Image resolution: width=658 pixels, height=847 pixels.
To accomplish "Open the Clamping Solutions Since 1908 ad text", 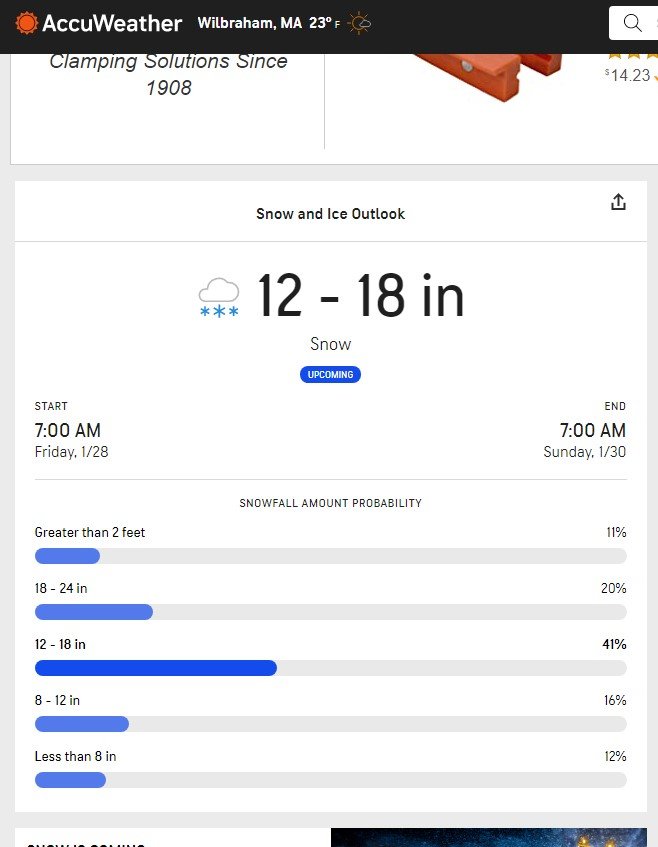I will [169, 75].
